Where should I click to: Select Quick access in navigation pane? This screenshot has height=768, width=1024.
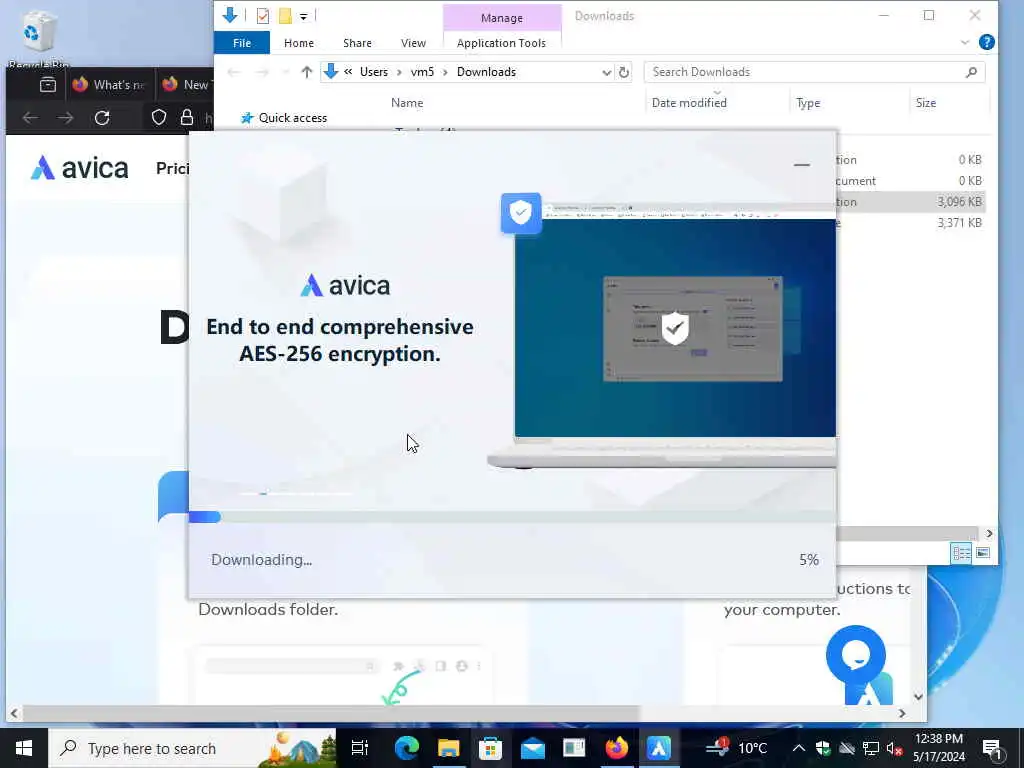pos(293,118)
